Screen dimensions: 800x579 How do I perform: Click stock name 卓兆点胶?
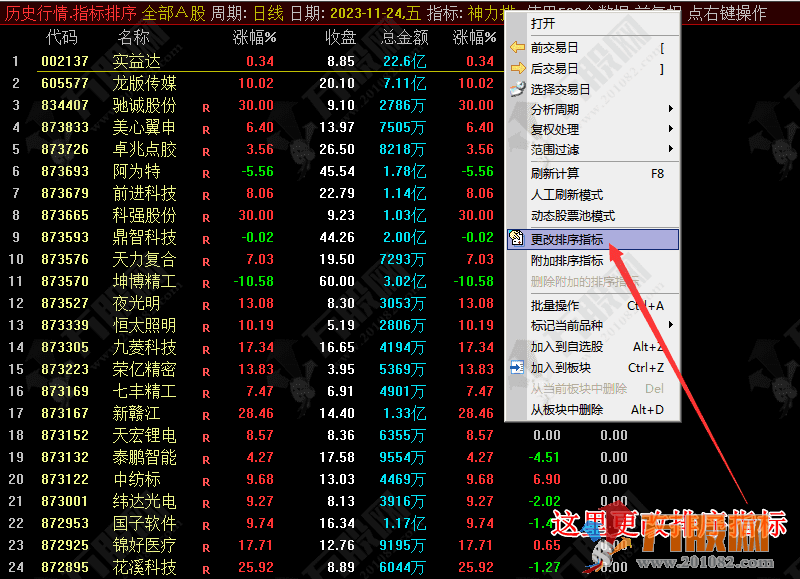point(144,149)
